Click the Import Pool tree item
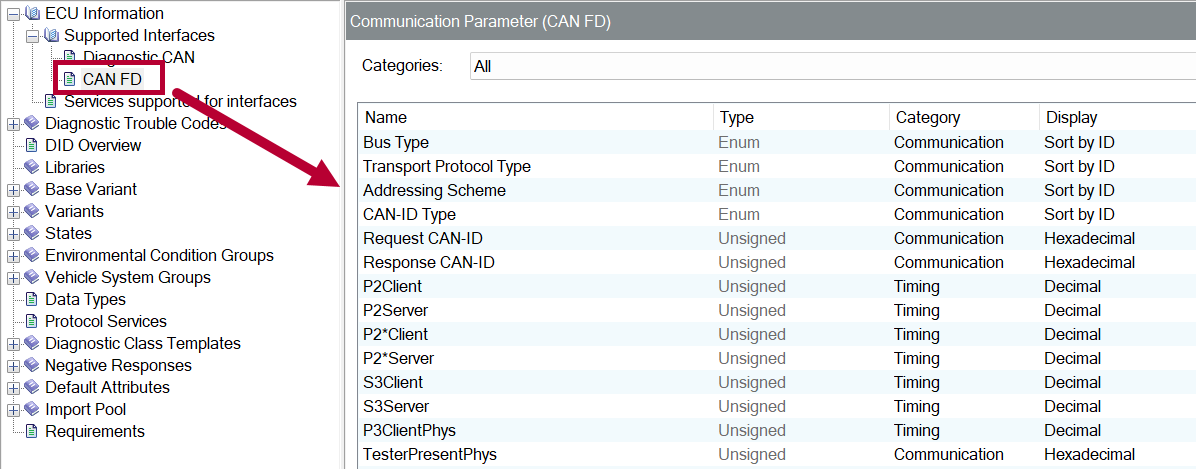1196x469 pixels. (85, 409)
